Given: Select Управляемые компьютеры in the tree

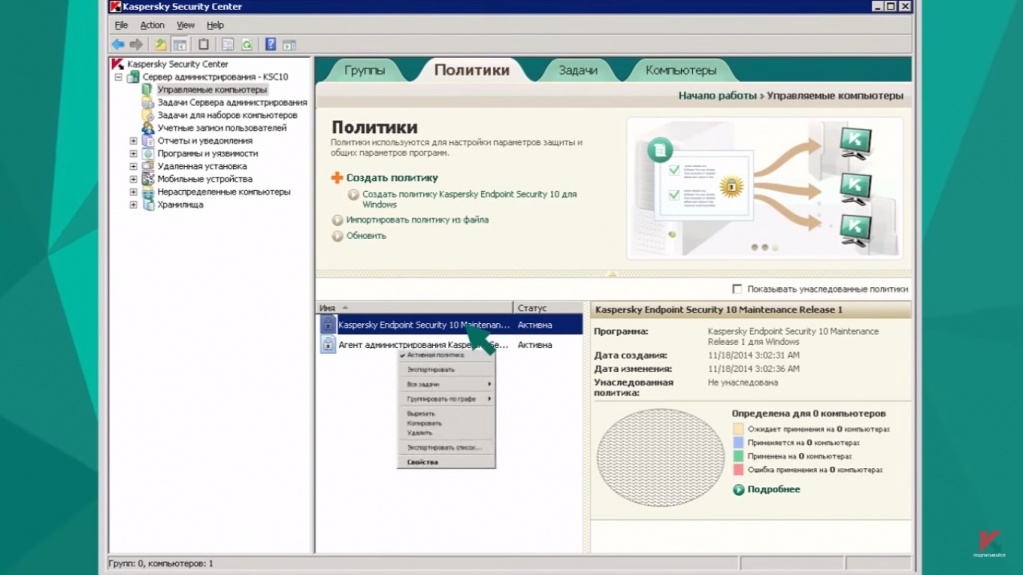Looking at the screenshot, I should (212, 89).
